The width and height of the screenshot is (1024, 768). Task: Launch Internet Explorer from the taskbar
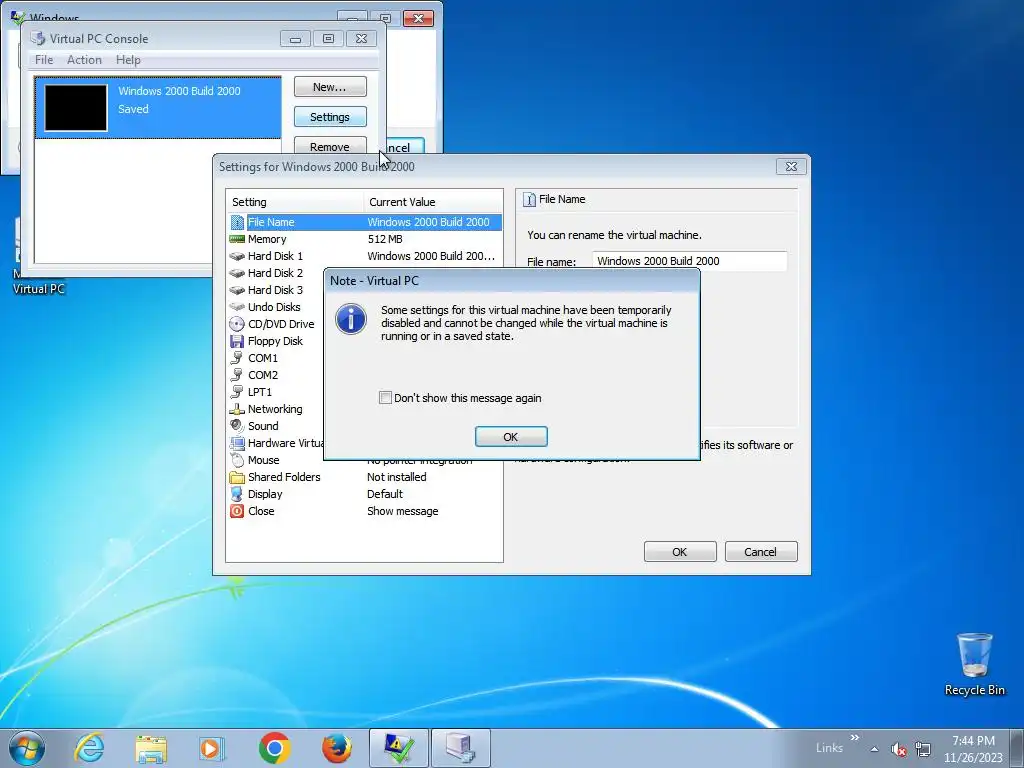point(89,748)
